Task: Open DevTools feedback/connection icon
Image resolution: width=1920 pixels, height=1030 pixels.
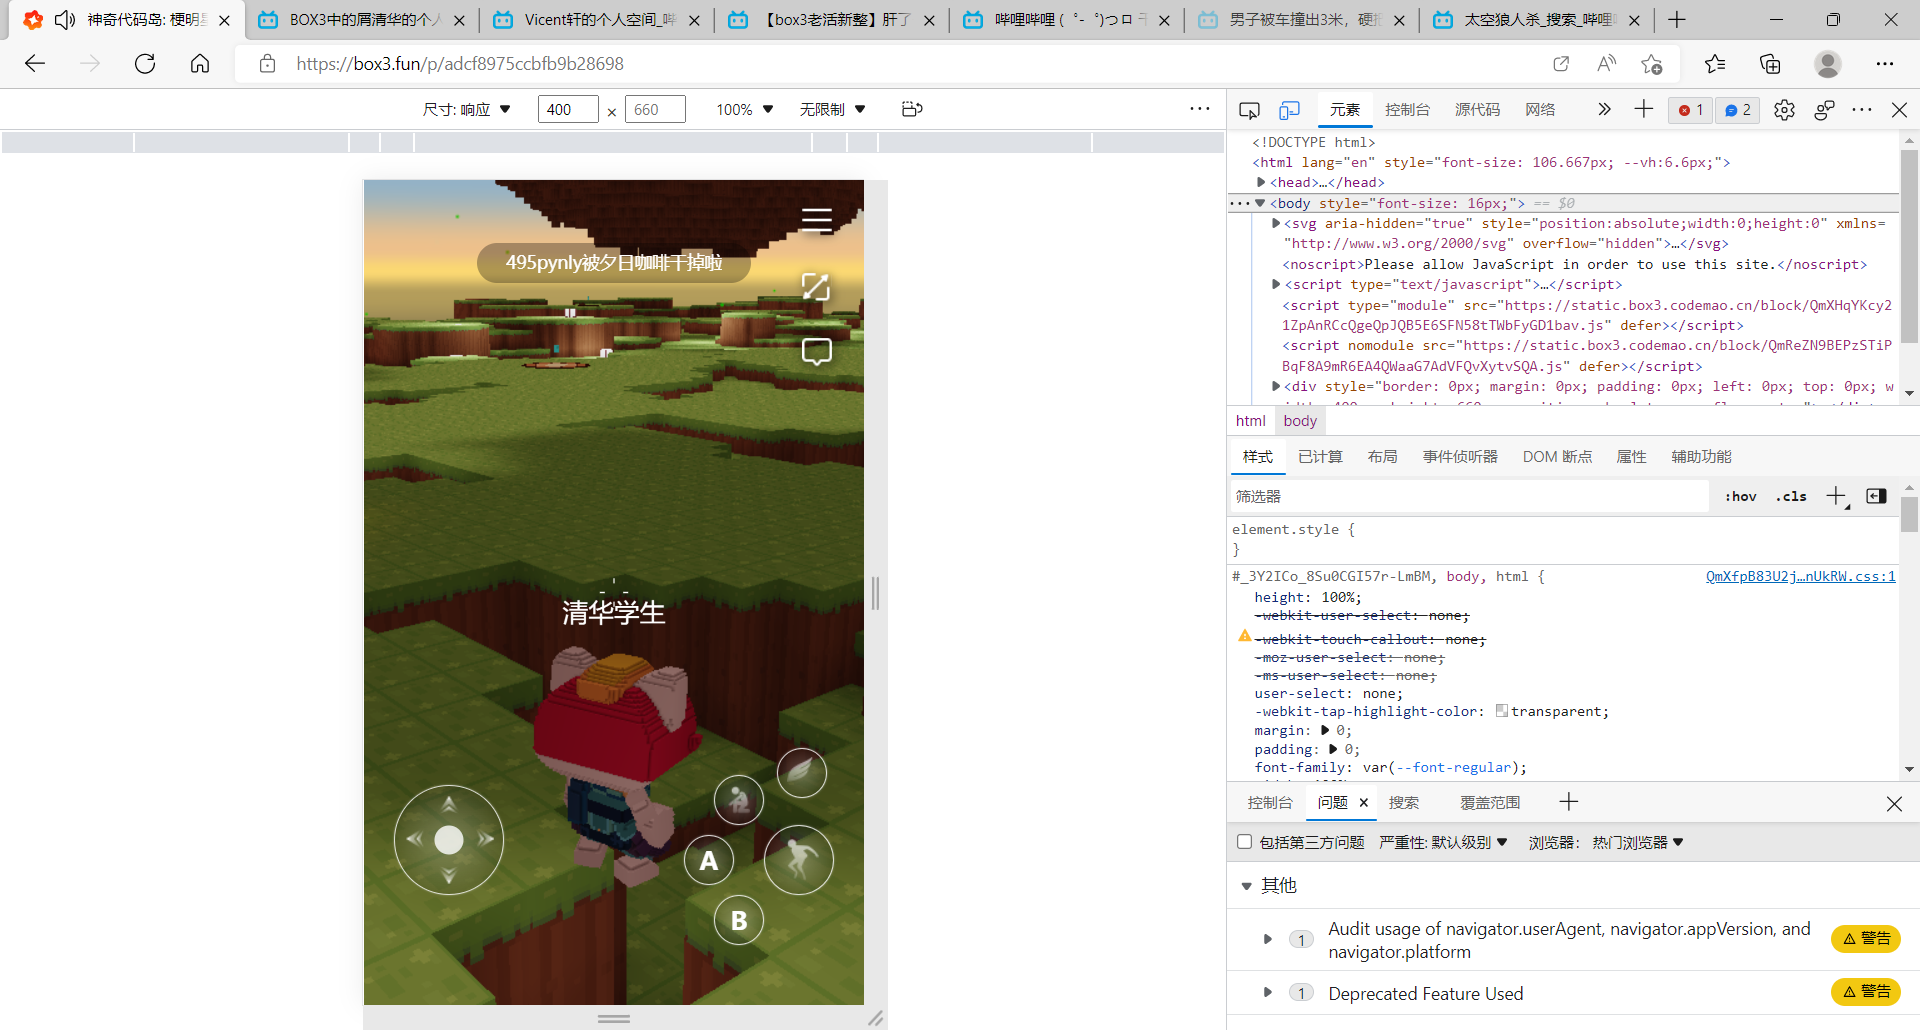Action: 1824,110
